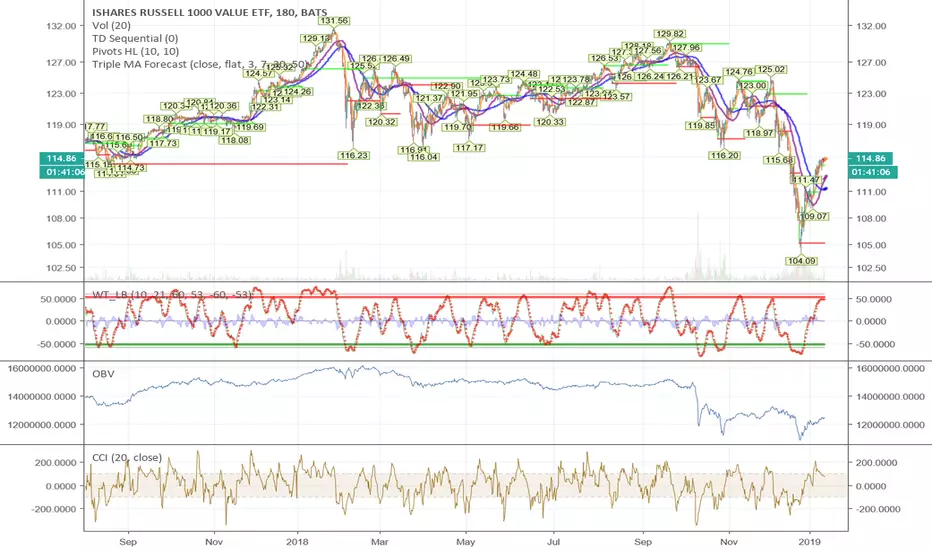Click the 122.90 pivot label
This screenshot has width=932, height=550.
pyautogui.click(x=446, y=87)
